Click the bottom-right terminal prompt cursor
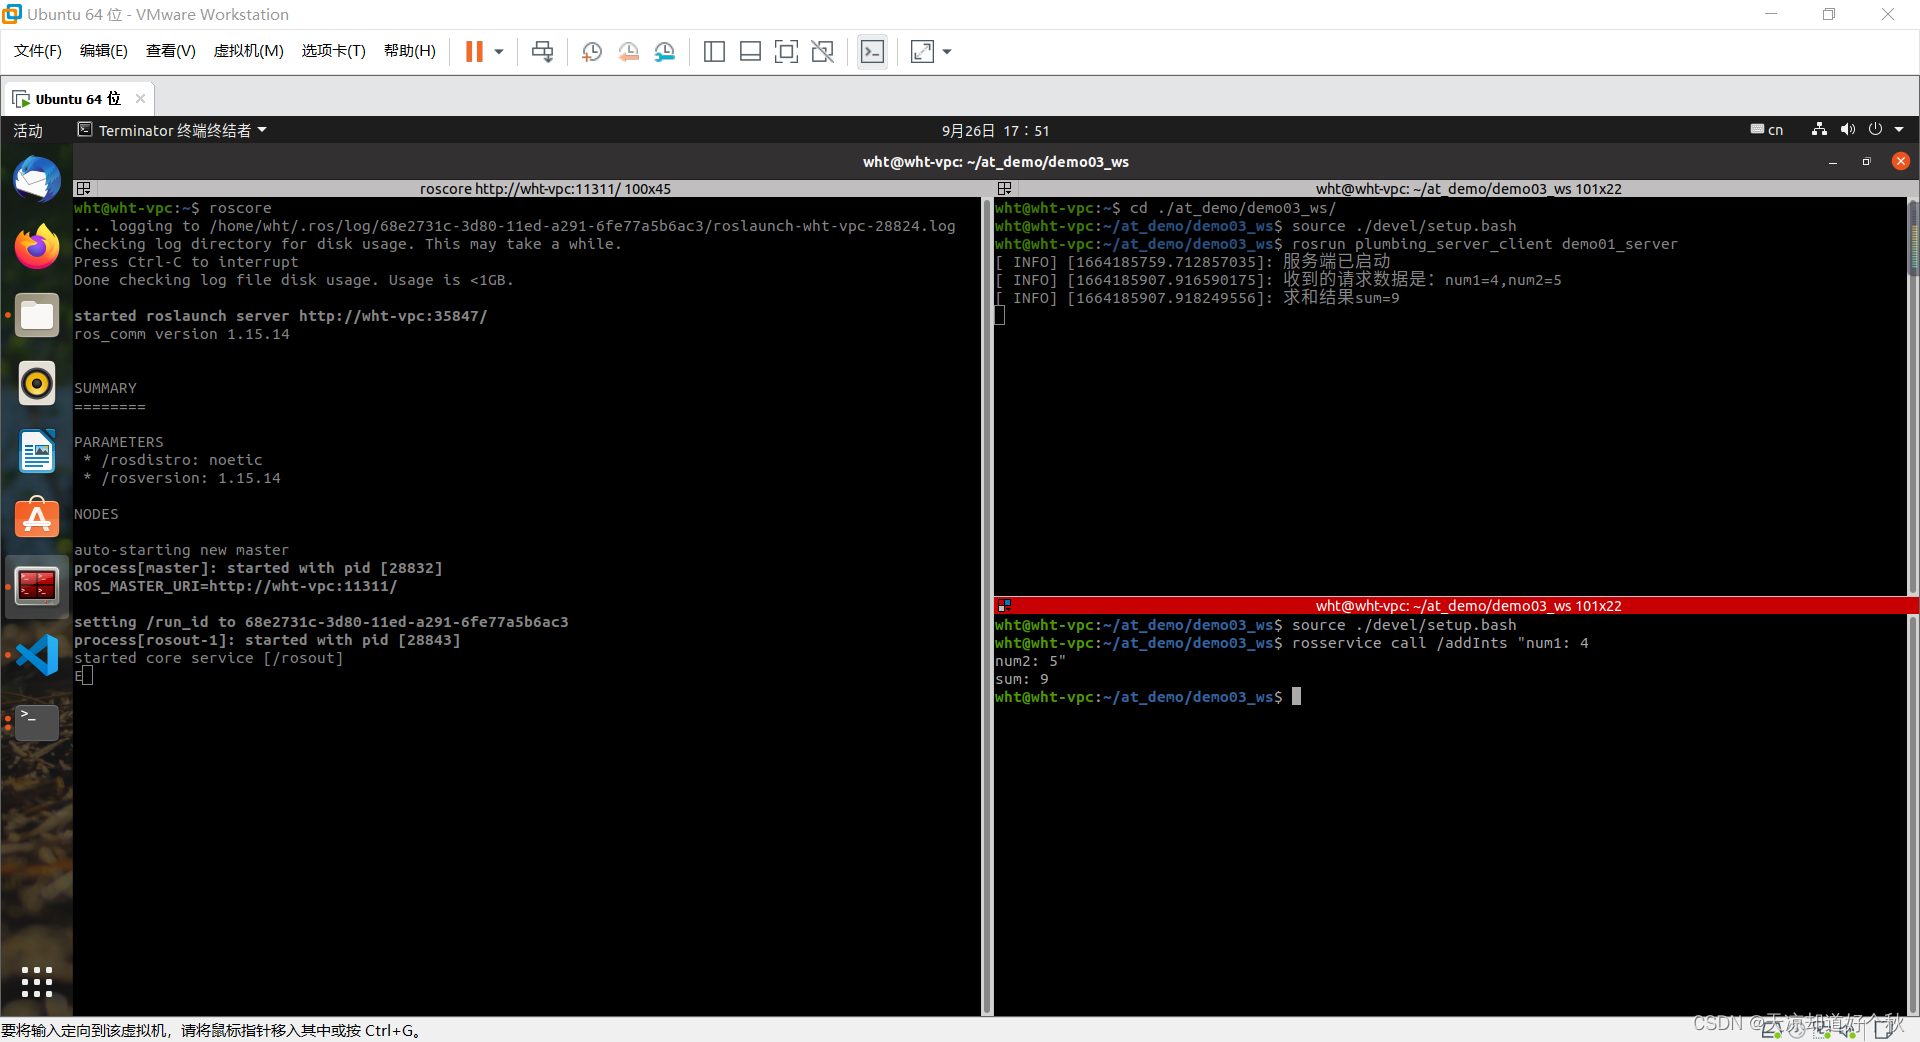 pyautogui.click(x=1297, y=697)
